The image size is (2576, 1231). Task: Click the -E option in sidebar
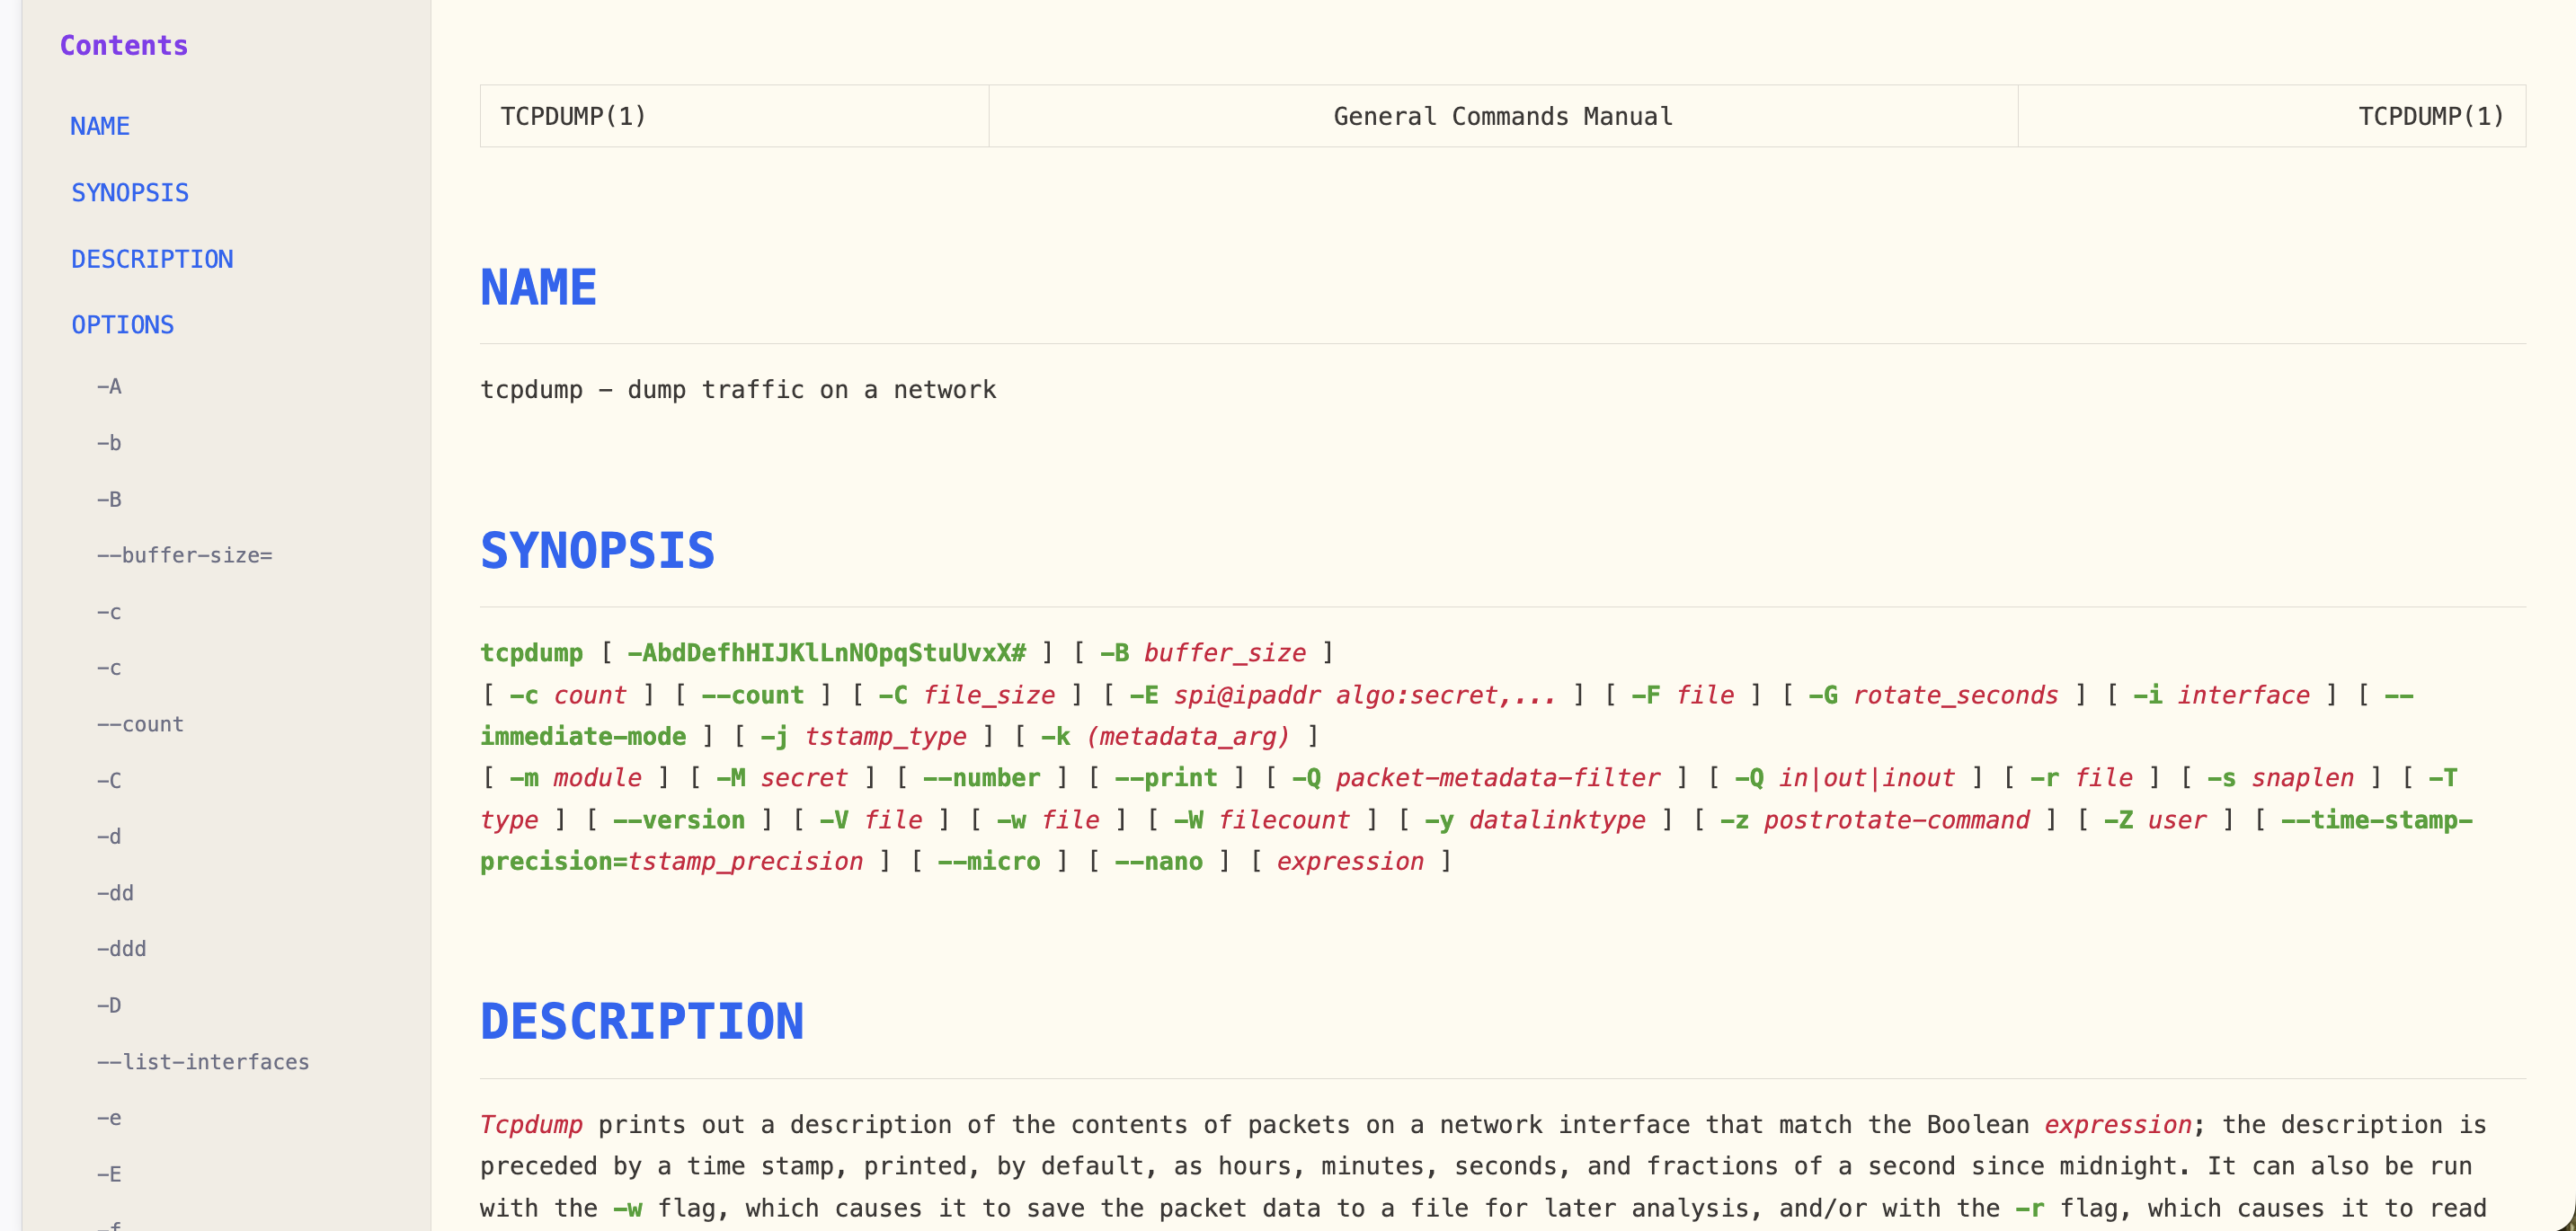[x=109, y=1174]
